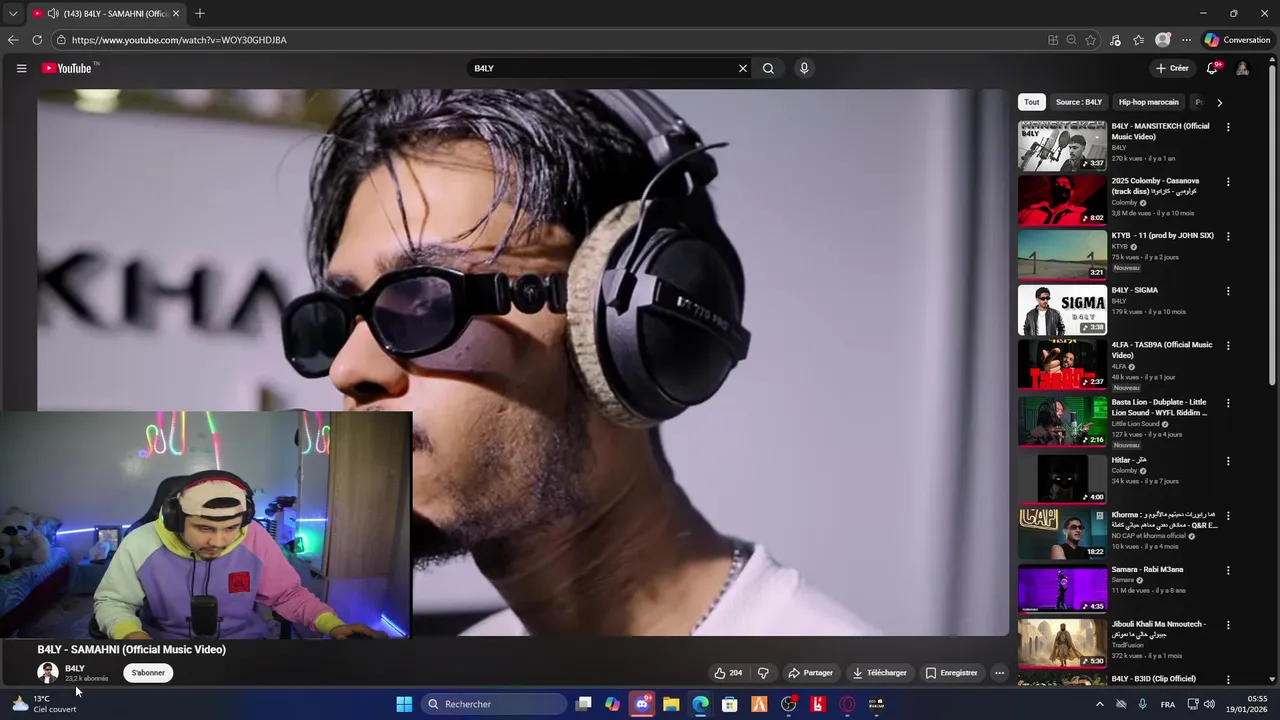Open the weather widget 13°C Ciel couvert
The image size is (1280, 720).
pyautogui.click(x=43, y=704)
